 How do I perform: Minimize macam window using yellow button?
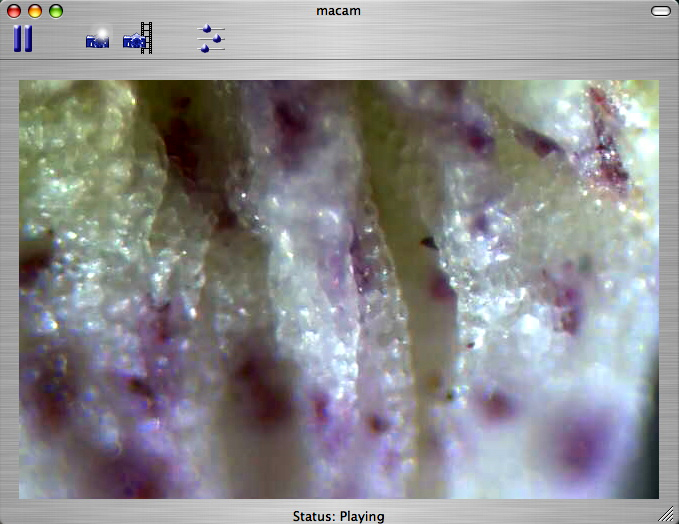click(x=35, y=11)
